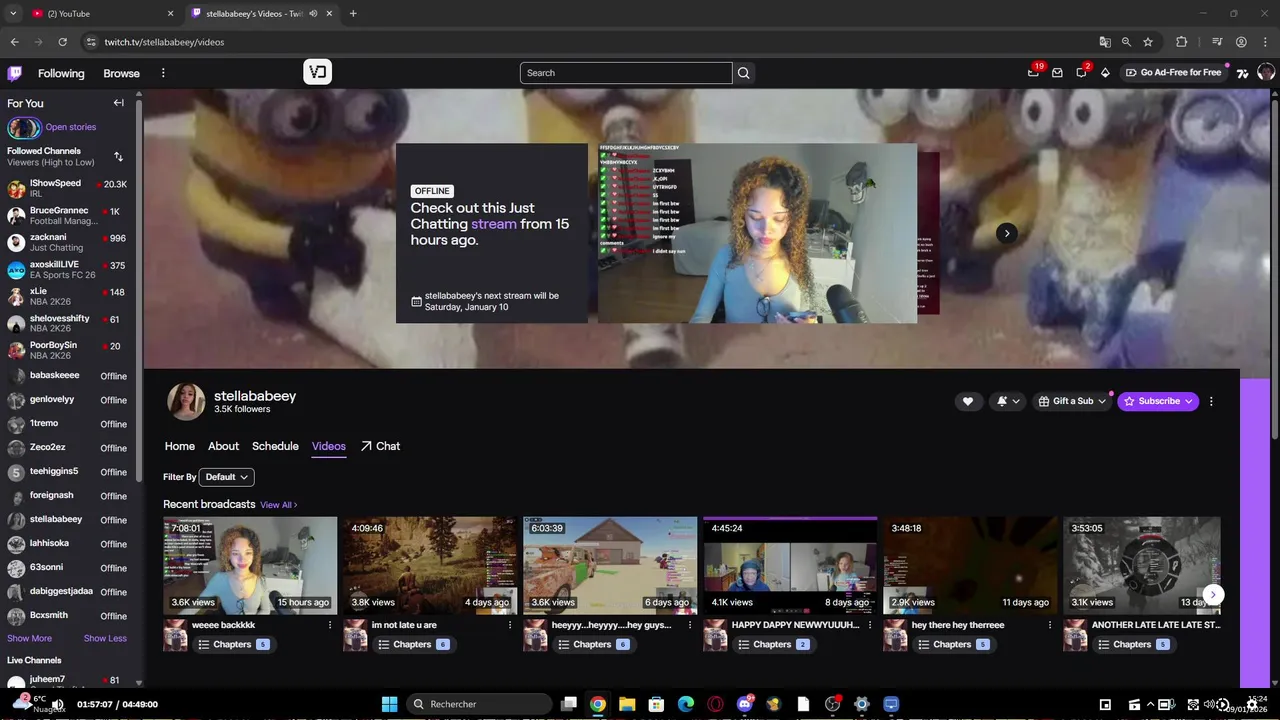The height and width of the screenshot is (720, 1280).
Task: Open the 7:08:01 weeee backkkk thumbnail
Action: pos(250,565)
